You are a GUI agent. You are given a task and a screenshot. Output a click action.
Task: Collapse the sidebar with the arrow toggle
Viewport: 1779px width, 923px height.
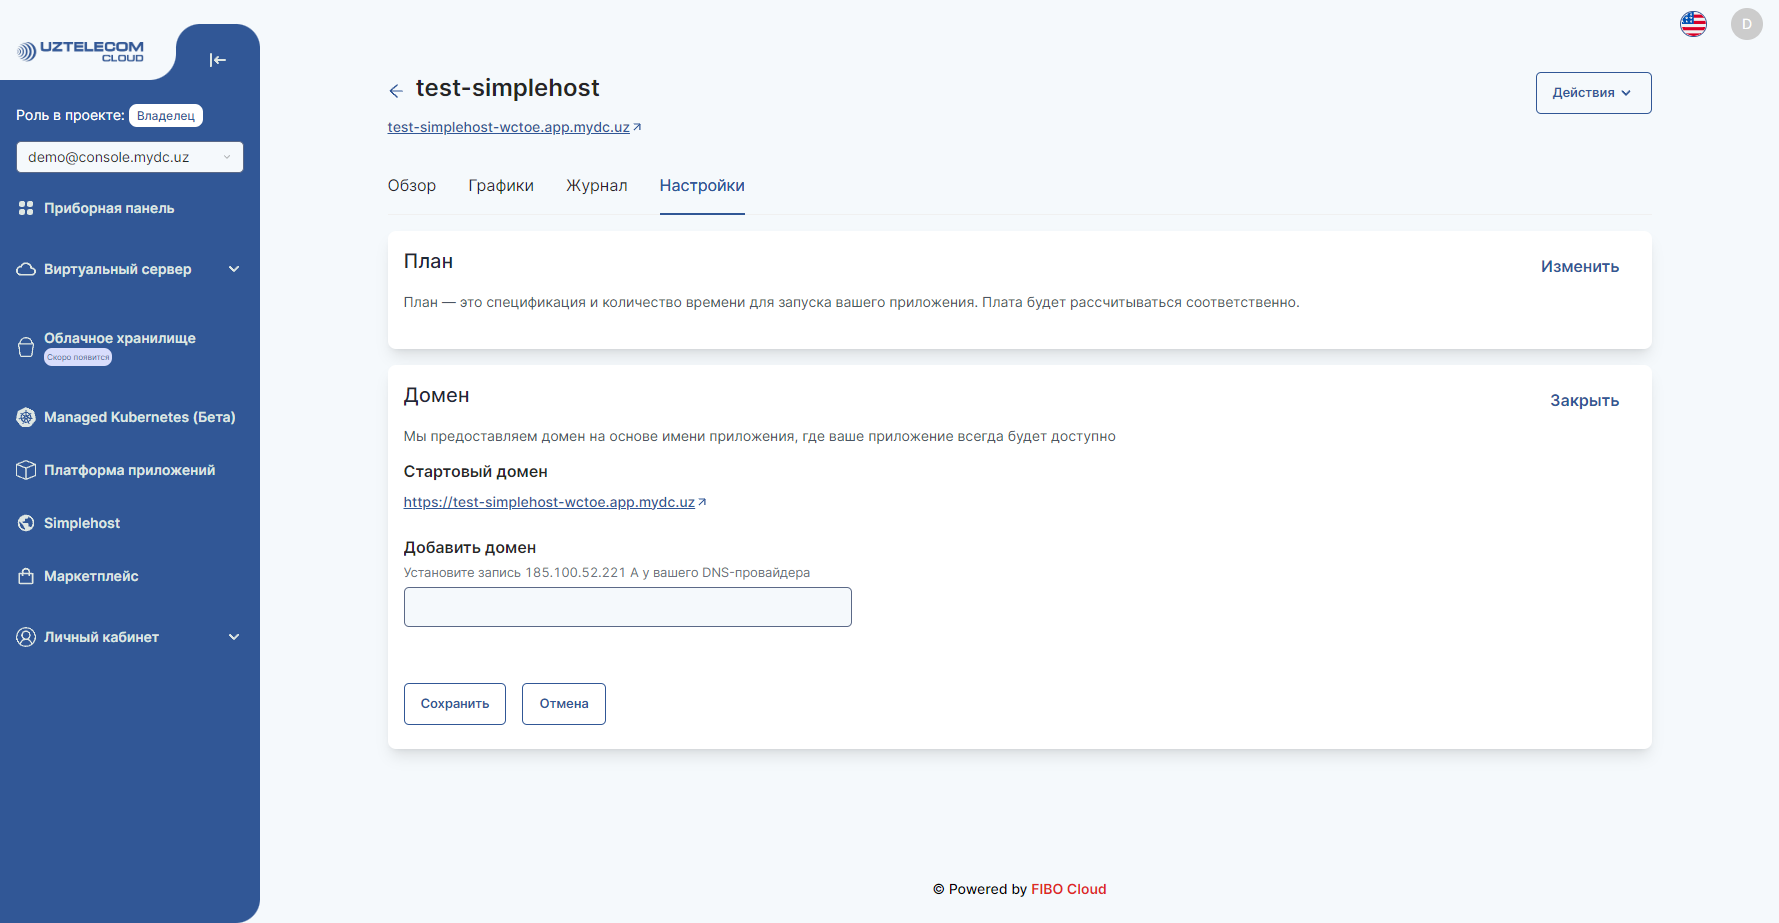point(218,60)
